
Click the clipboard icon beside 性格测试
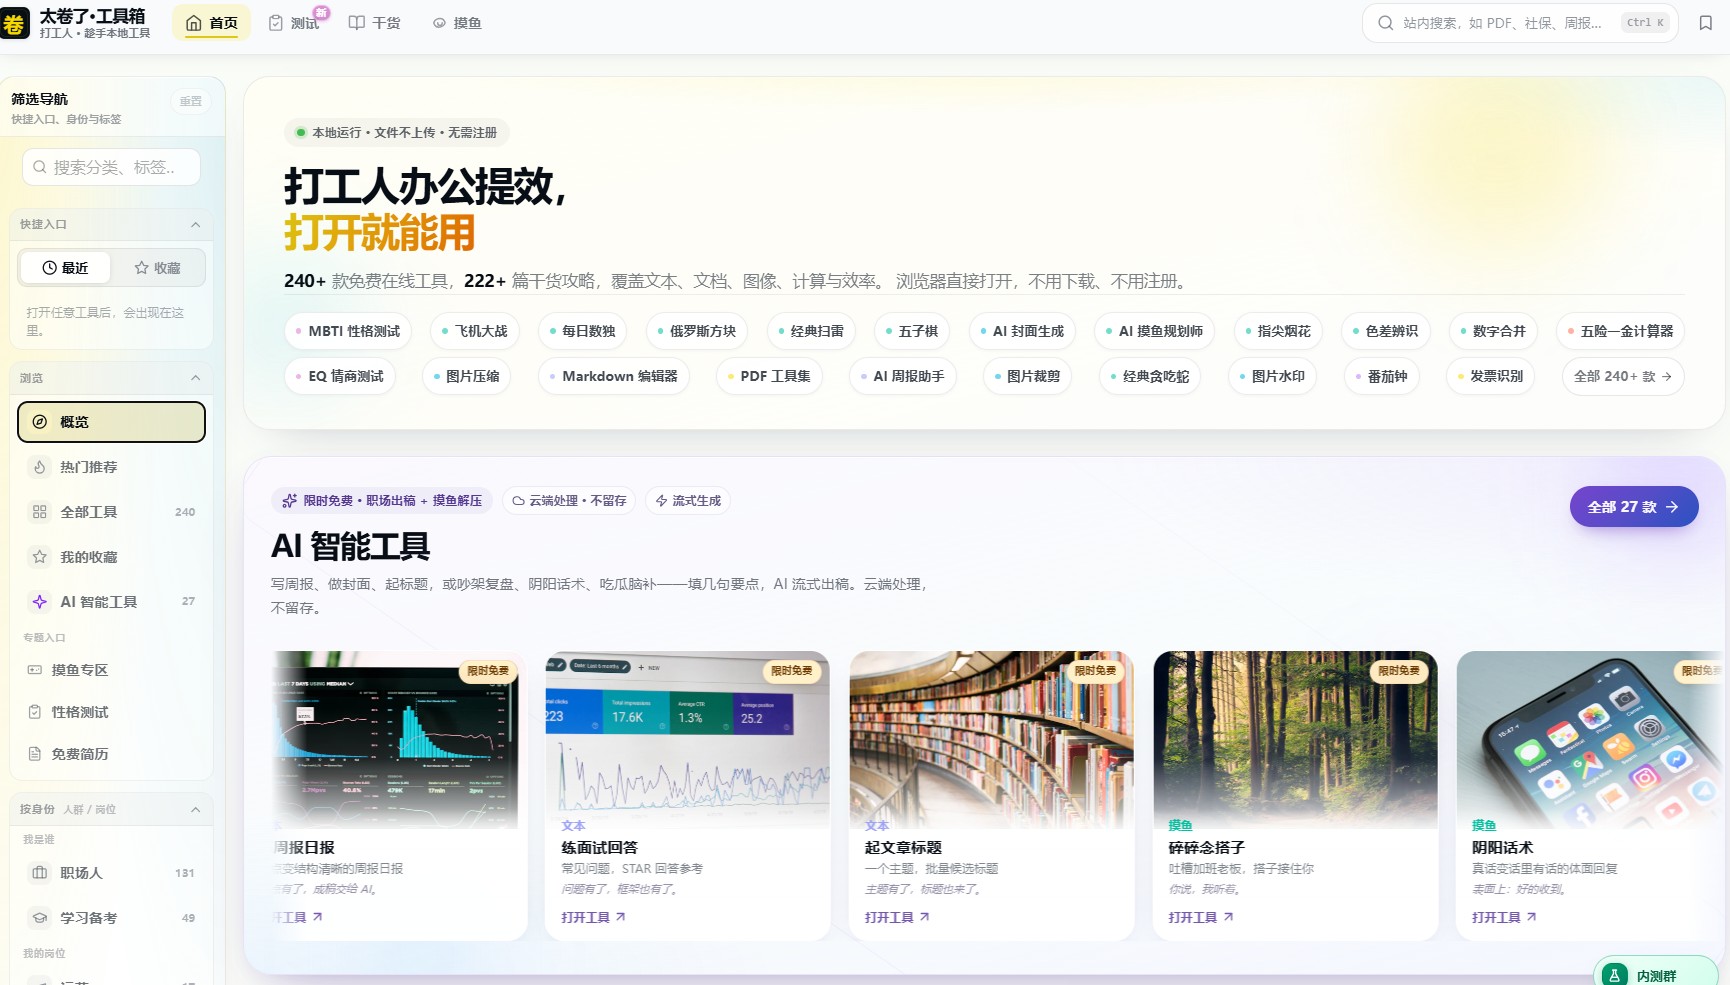pyautogui.click(x=35, y=712)
